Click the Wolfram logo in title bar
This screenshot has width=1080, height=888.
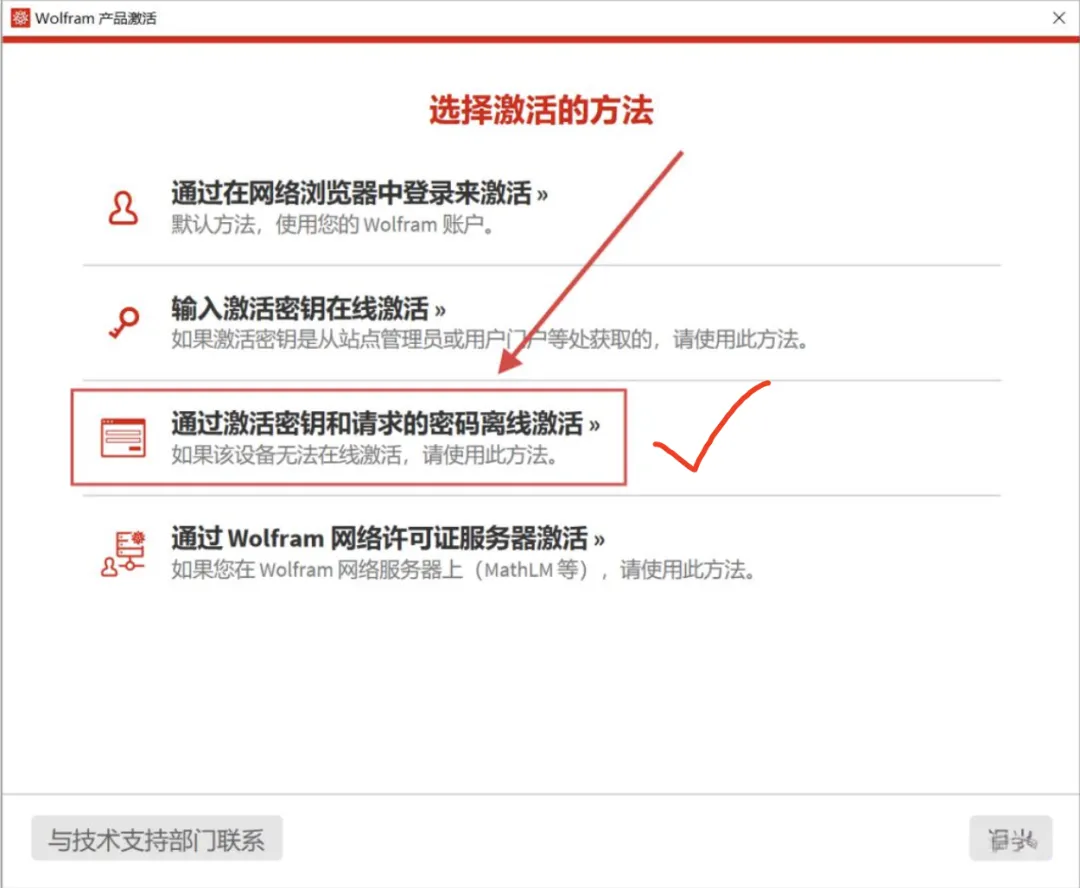pos(20,18)
